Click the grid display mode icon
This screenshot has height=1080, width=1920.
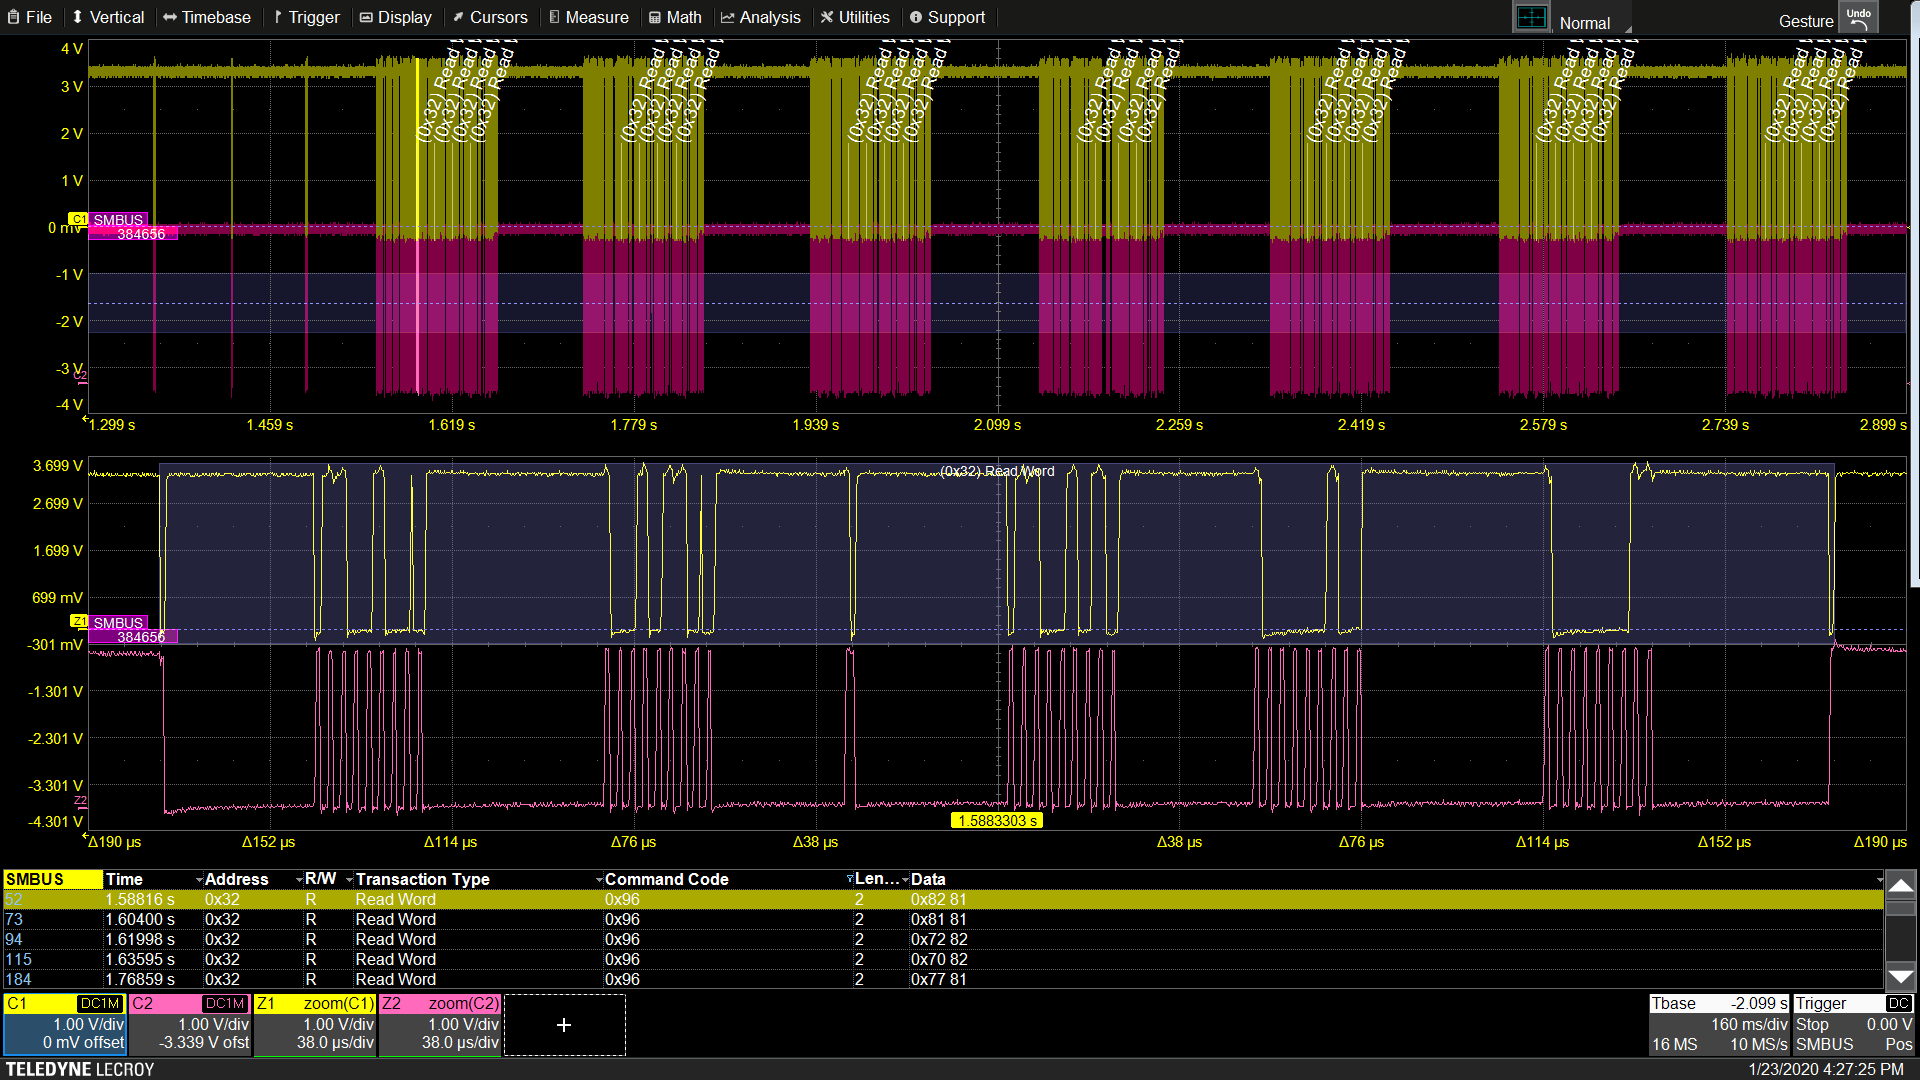(1530, 18)
